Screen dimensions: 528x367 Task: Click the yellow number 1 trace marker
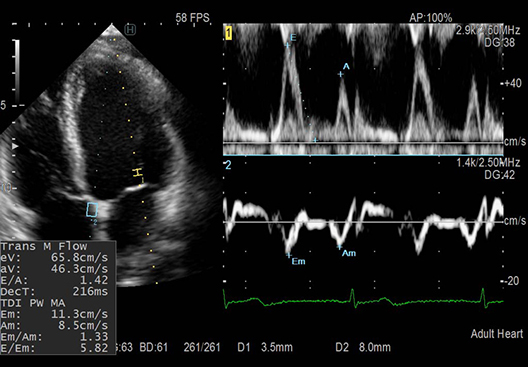229,34
